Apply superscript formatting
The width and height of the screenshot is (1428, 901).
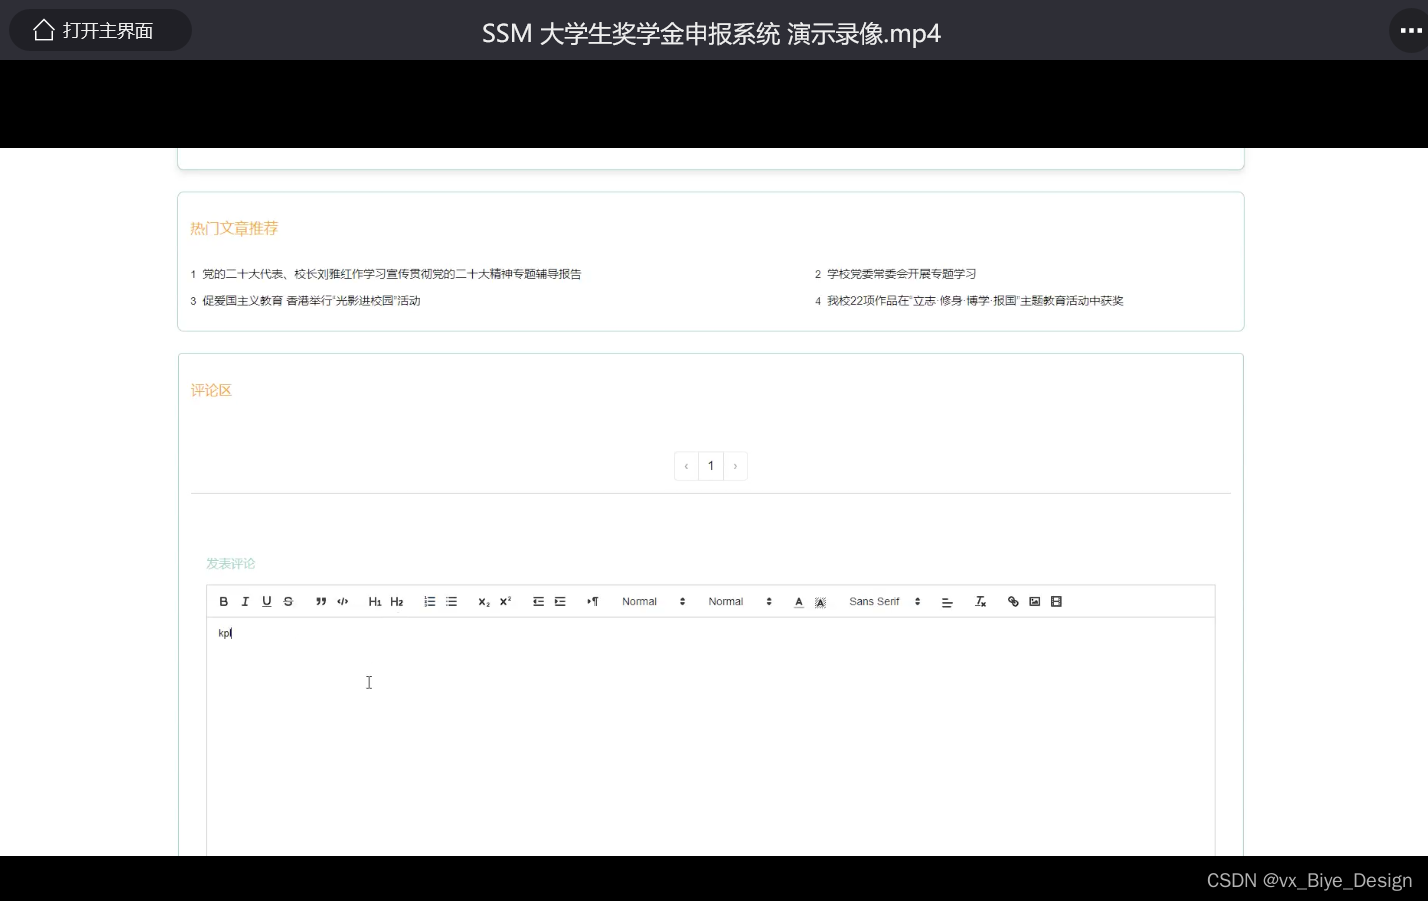pyautogui.click(x=506, y=602)
